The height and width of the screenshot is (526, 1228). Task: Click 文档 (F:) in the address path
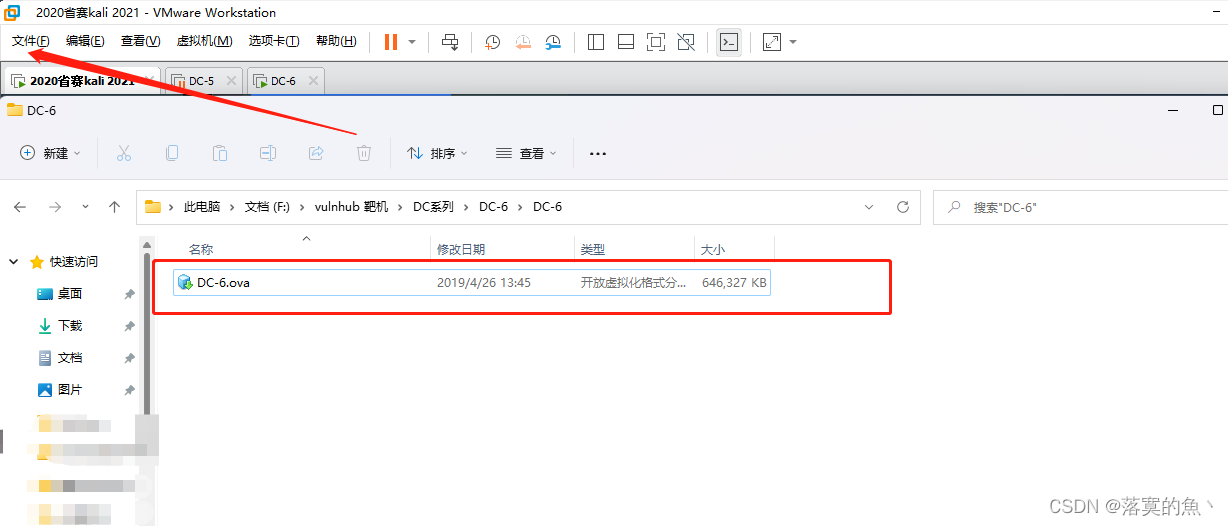pyautogui.click(x=267, y=207)
